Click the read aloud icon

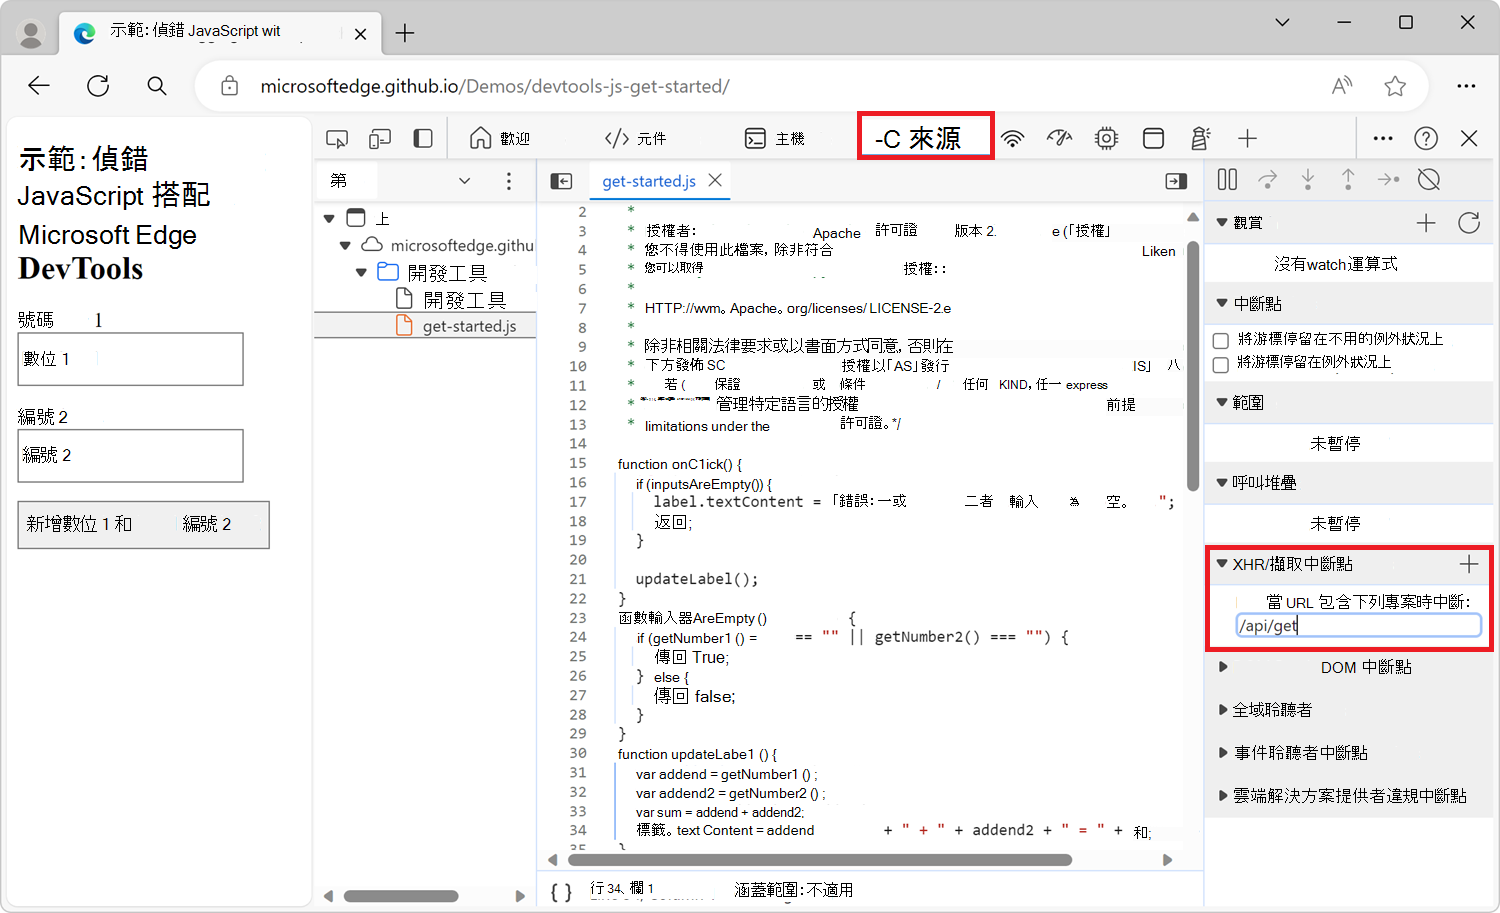pos(1343,86)
